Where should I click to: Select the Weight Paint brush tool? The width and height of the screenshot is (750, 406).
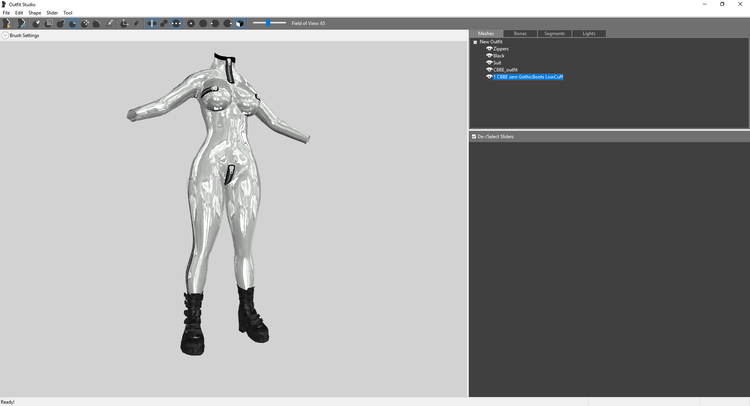(x=110, y=23)
